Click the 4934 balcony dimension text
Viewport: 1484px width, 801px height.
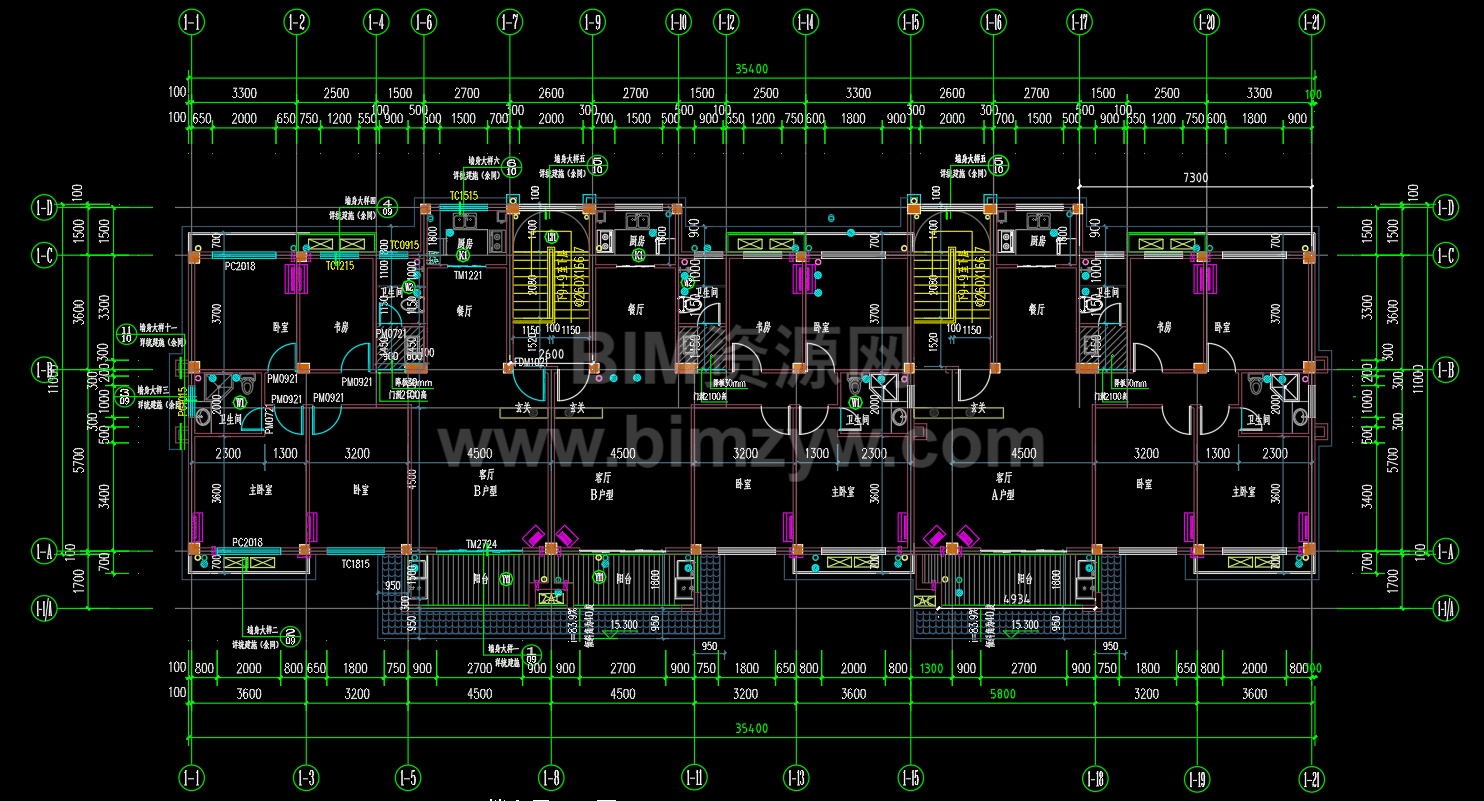pyautogui.click(x=1018, y=599)
